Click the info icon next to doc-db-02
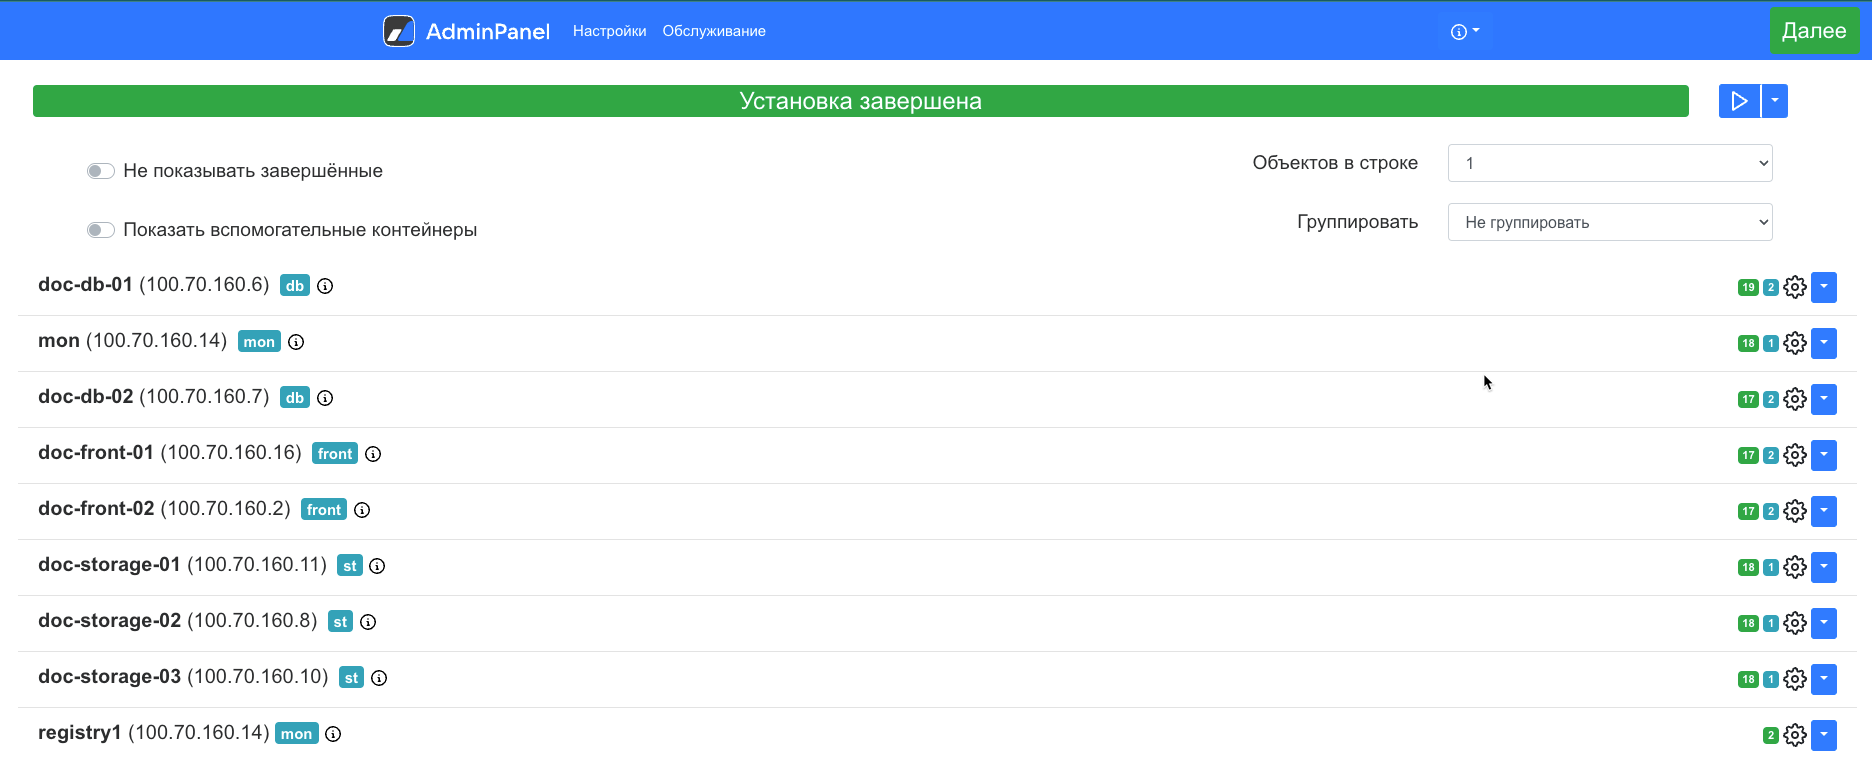The height and width of the screenshot is (760, 1872). point(325,398)
